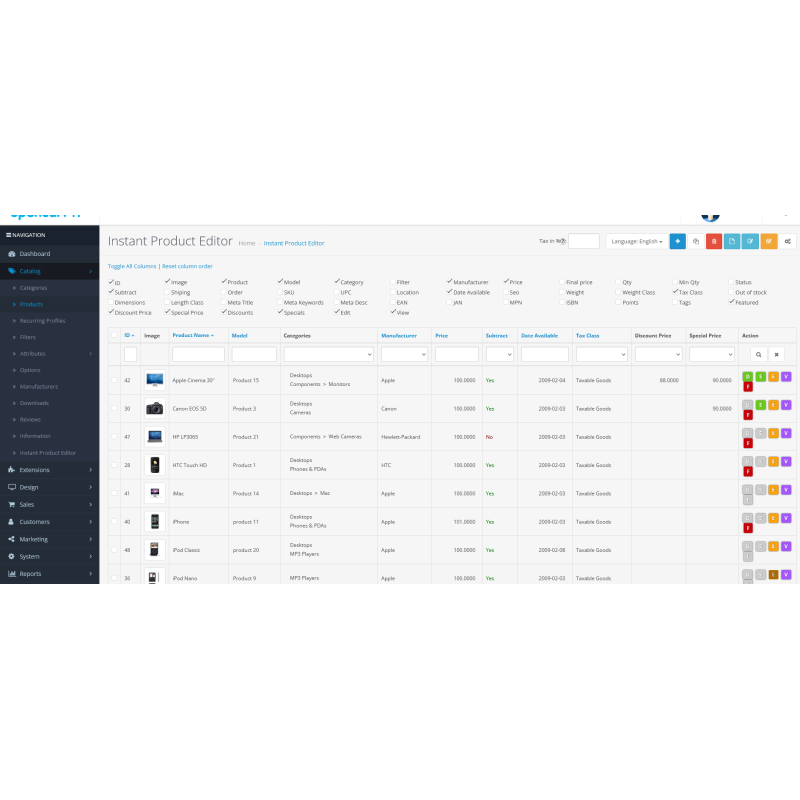Clear filters with the X button
Screen dimensions: 800x800
pyautogui.click(x=776, y=354)
